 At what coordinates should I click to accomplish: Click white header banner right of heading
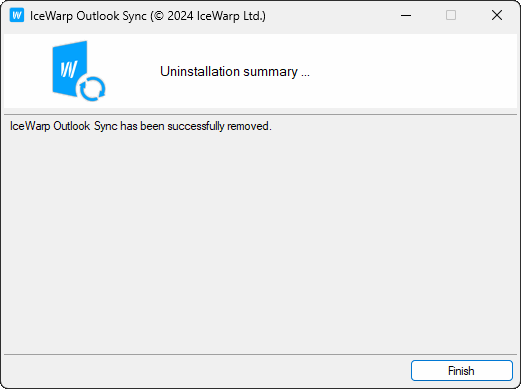tap(413, 71)
